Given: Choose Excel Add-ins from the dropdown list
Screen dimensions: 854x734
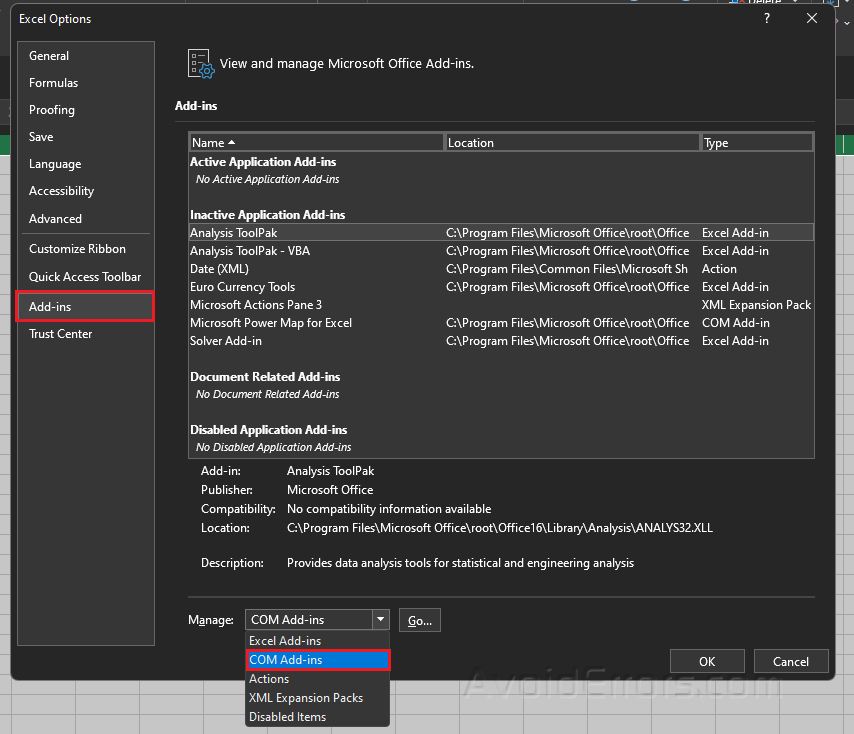Looking at the screenshot, I should coord(318,641).
